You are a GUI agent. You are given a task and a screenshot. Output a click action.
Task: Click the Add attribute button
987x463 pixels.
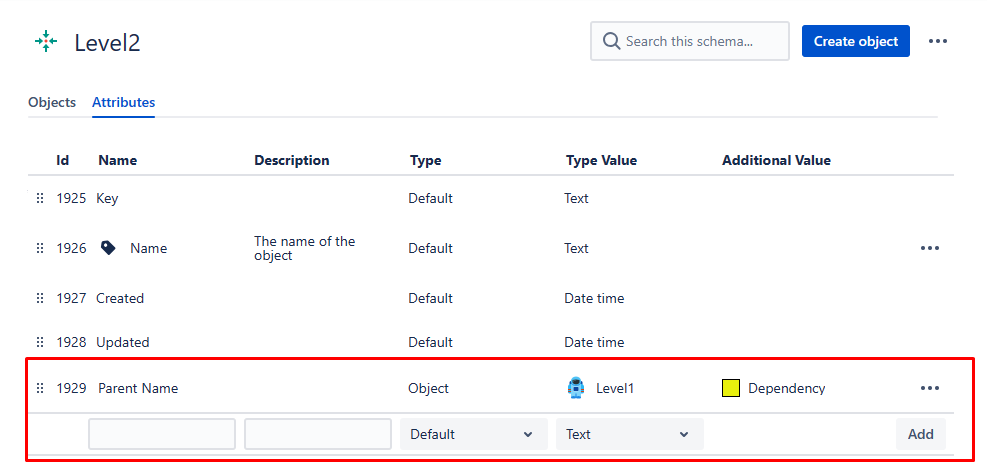(x=920, y=434)
